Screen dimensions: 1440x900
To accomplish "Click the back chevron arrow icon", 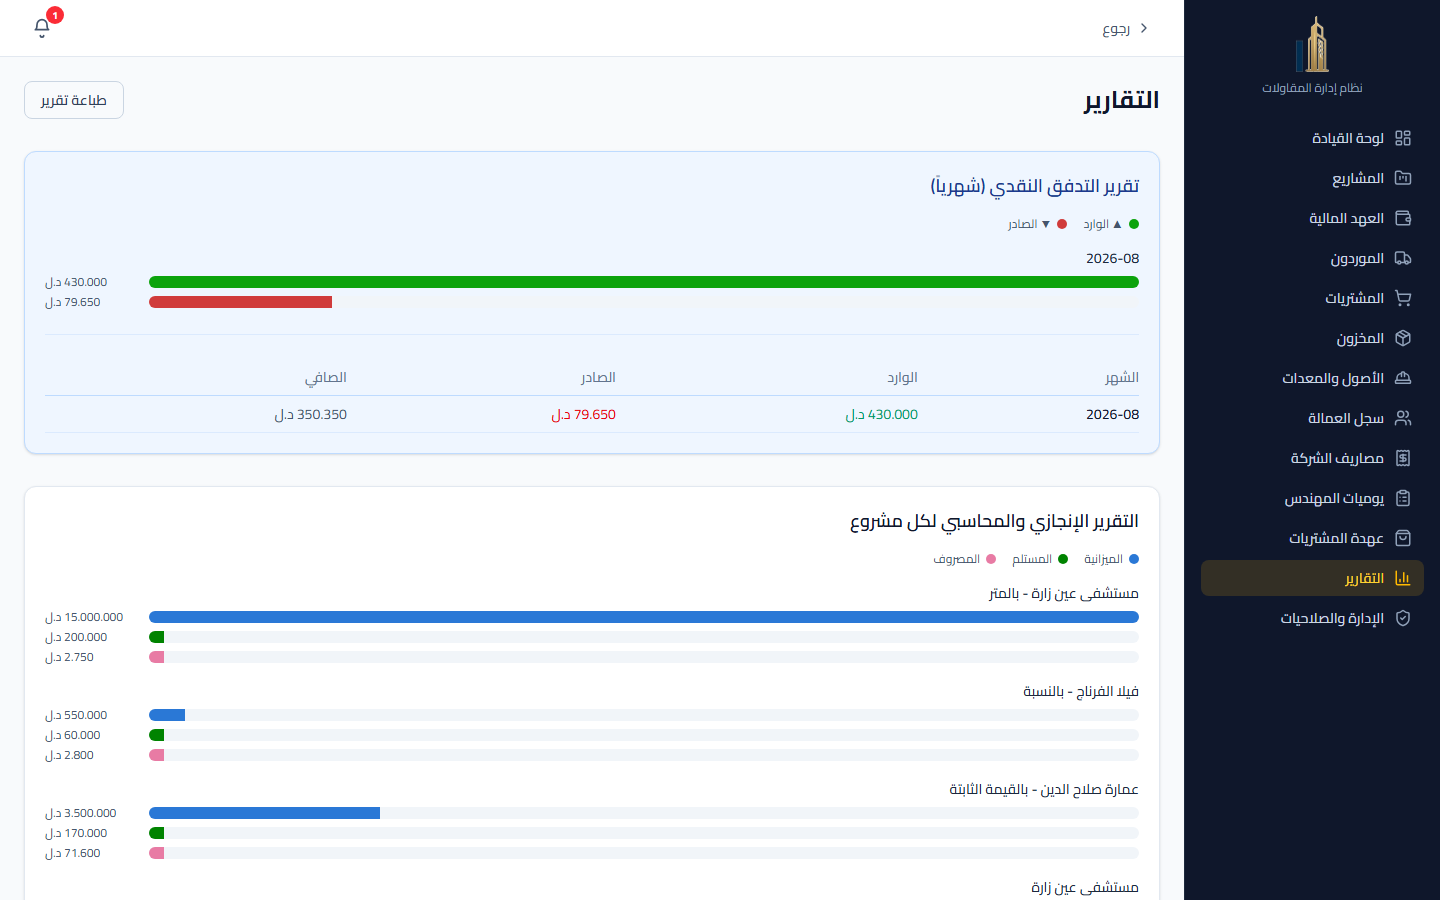I will tap(1144, 28).
